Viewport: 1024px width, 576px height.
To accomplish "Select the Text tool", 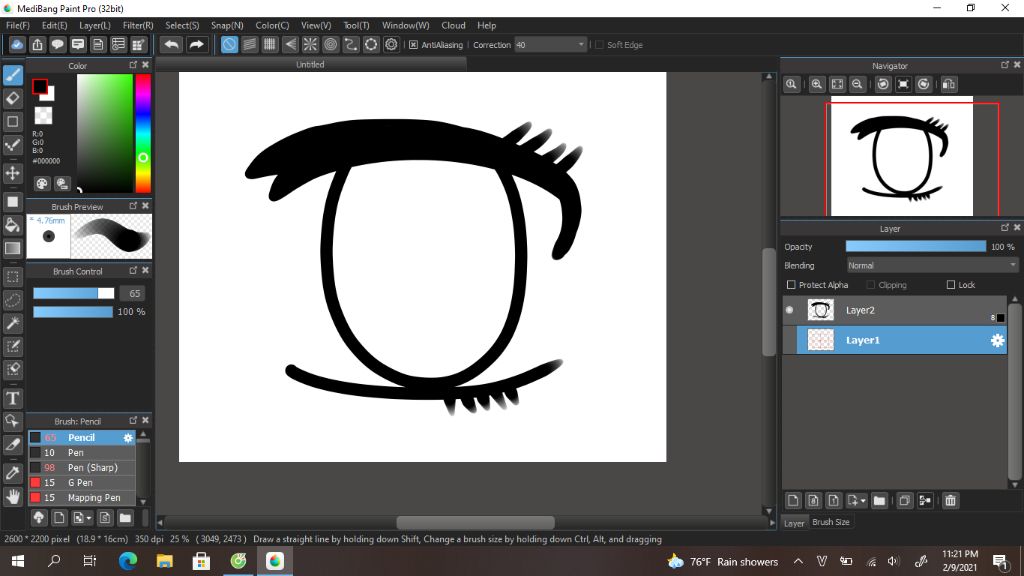I will pos(13,398).
